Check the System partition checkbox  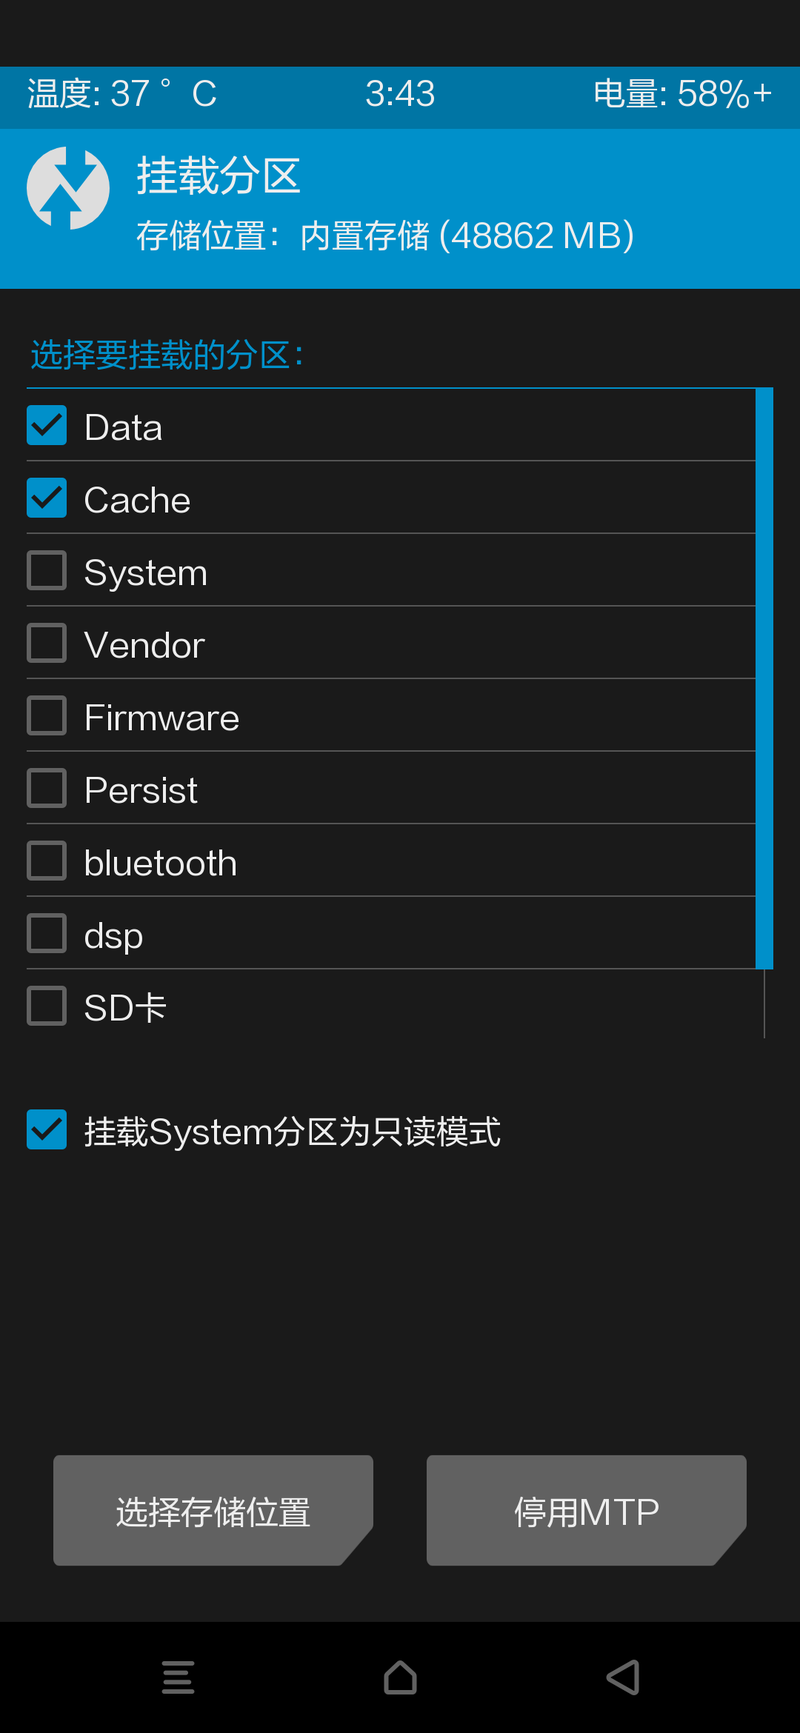(x=47, y=571)
